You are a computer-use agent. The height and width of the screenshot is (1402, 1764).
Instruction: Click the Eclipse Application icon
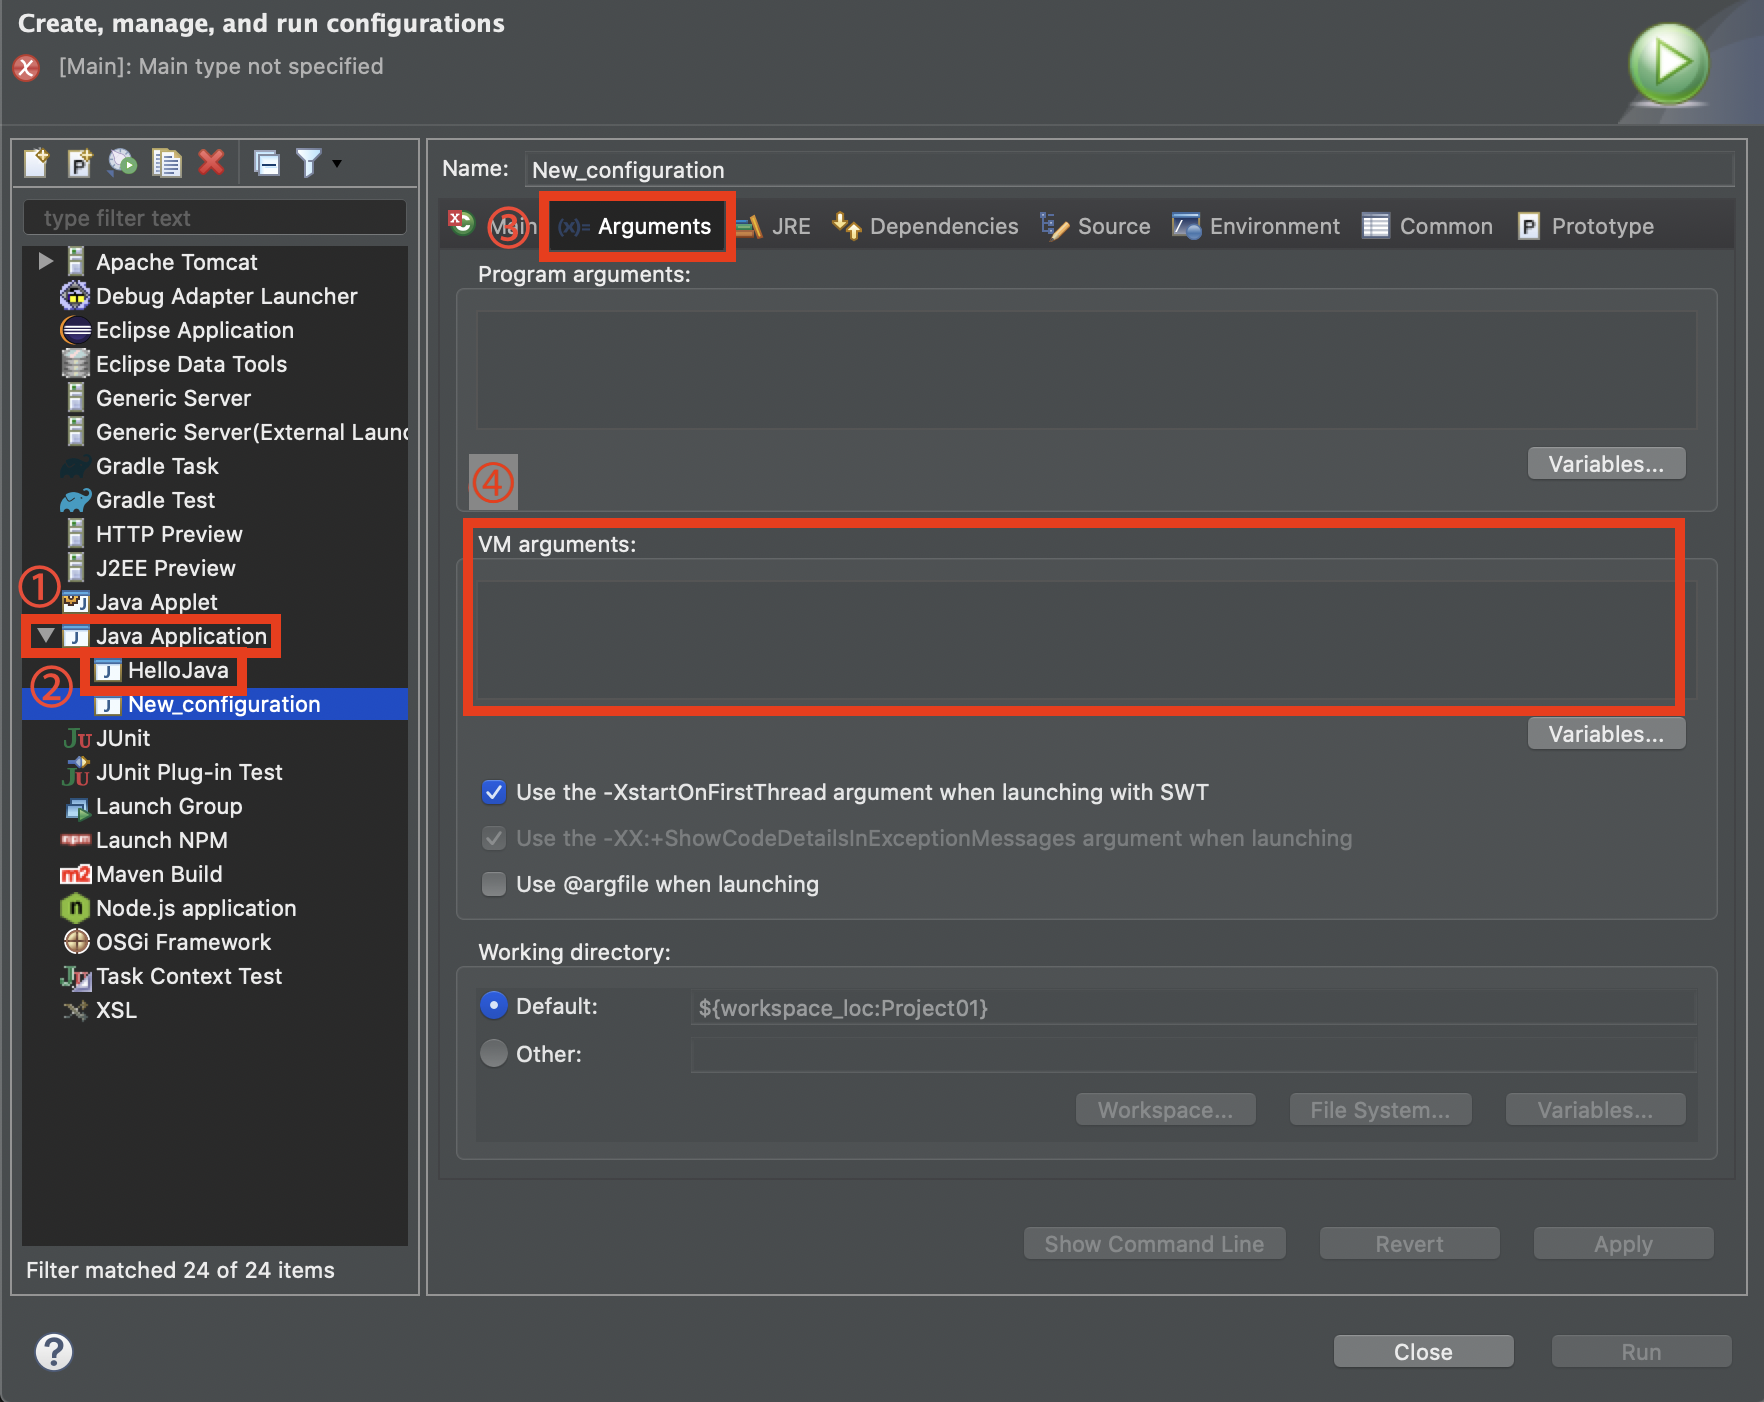click(75, 330)
